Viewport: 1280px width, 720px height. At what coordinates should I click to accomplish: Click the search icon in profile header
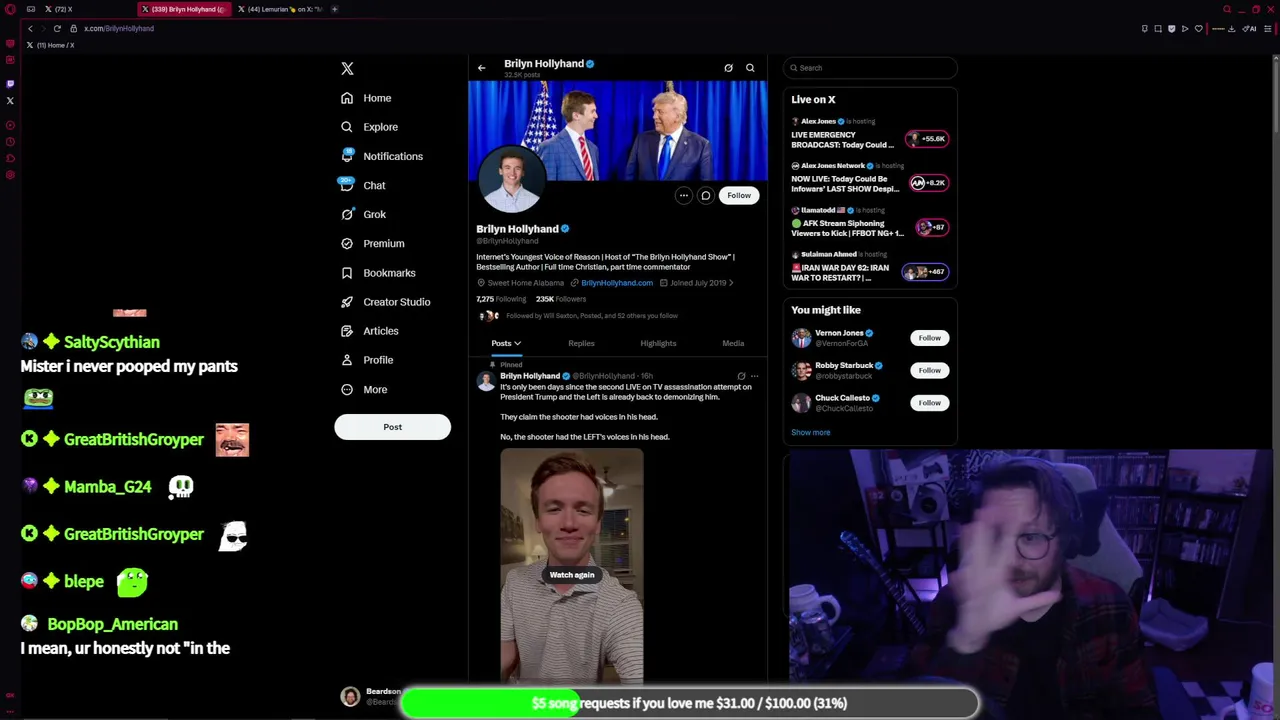tap(750, 68)
